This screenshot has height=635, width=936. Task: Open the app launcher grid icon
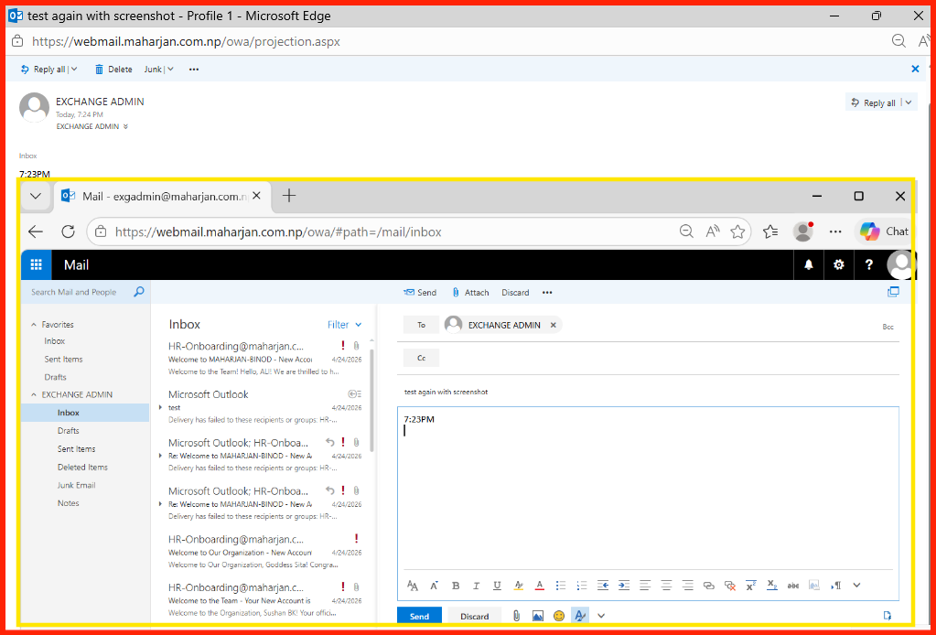36,265
